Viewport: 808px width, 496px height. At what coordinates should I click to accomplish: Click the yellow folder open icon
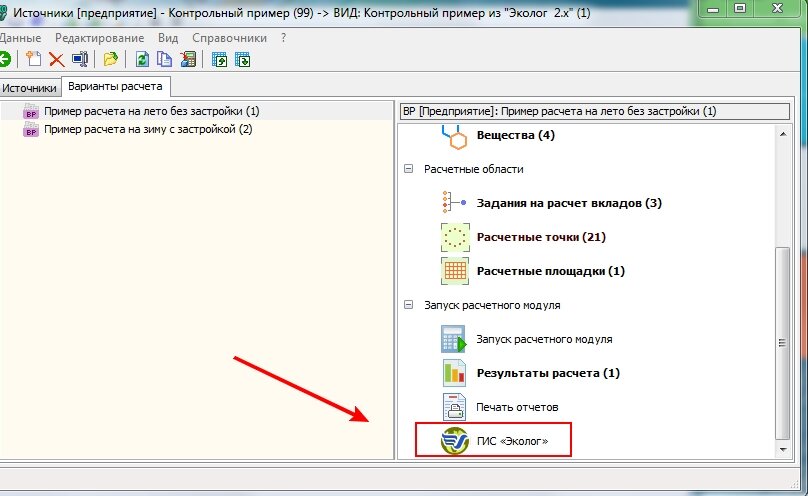110,59
